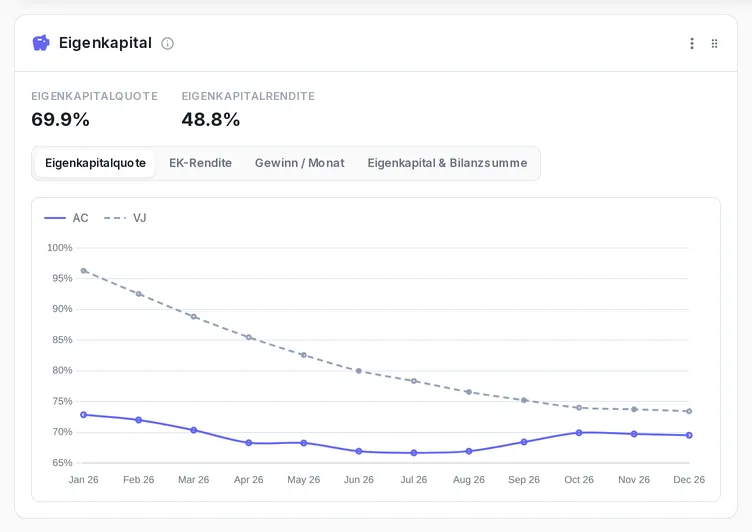Select the AC data point for Feb 26
Viewport: 752px width, 532px height.
[139, 420]
